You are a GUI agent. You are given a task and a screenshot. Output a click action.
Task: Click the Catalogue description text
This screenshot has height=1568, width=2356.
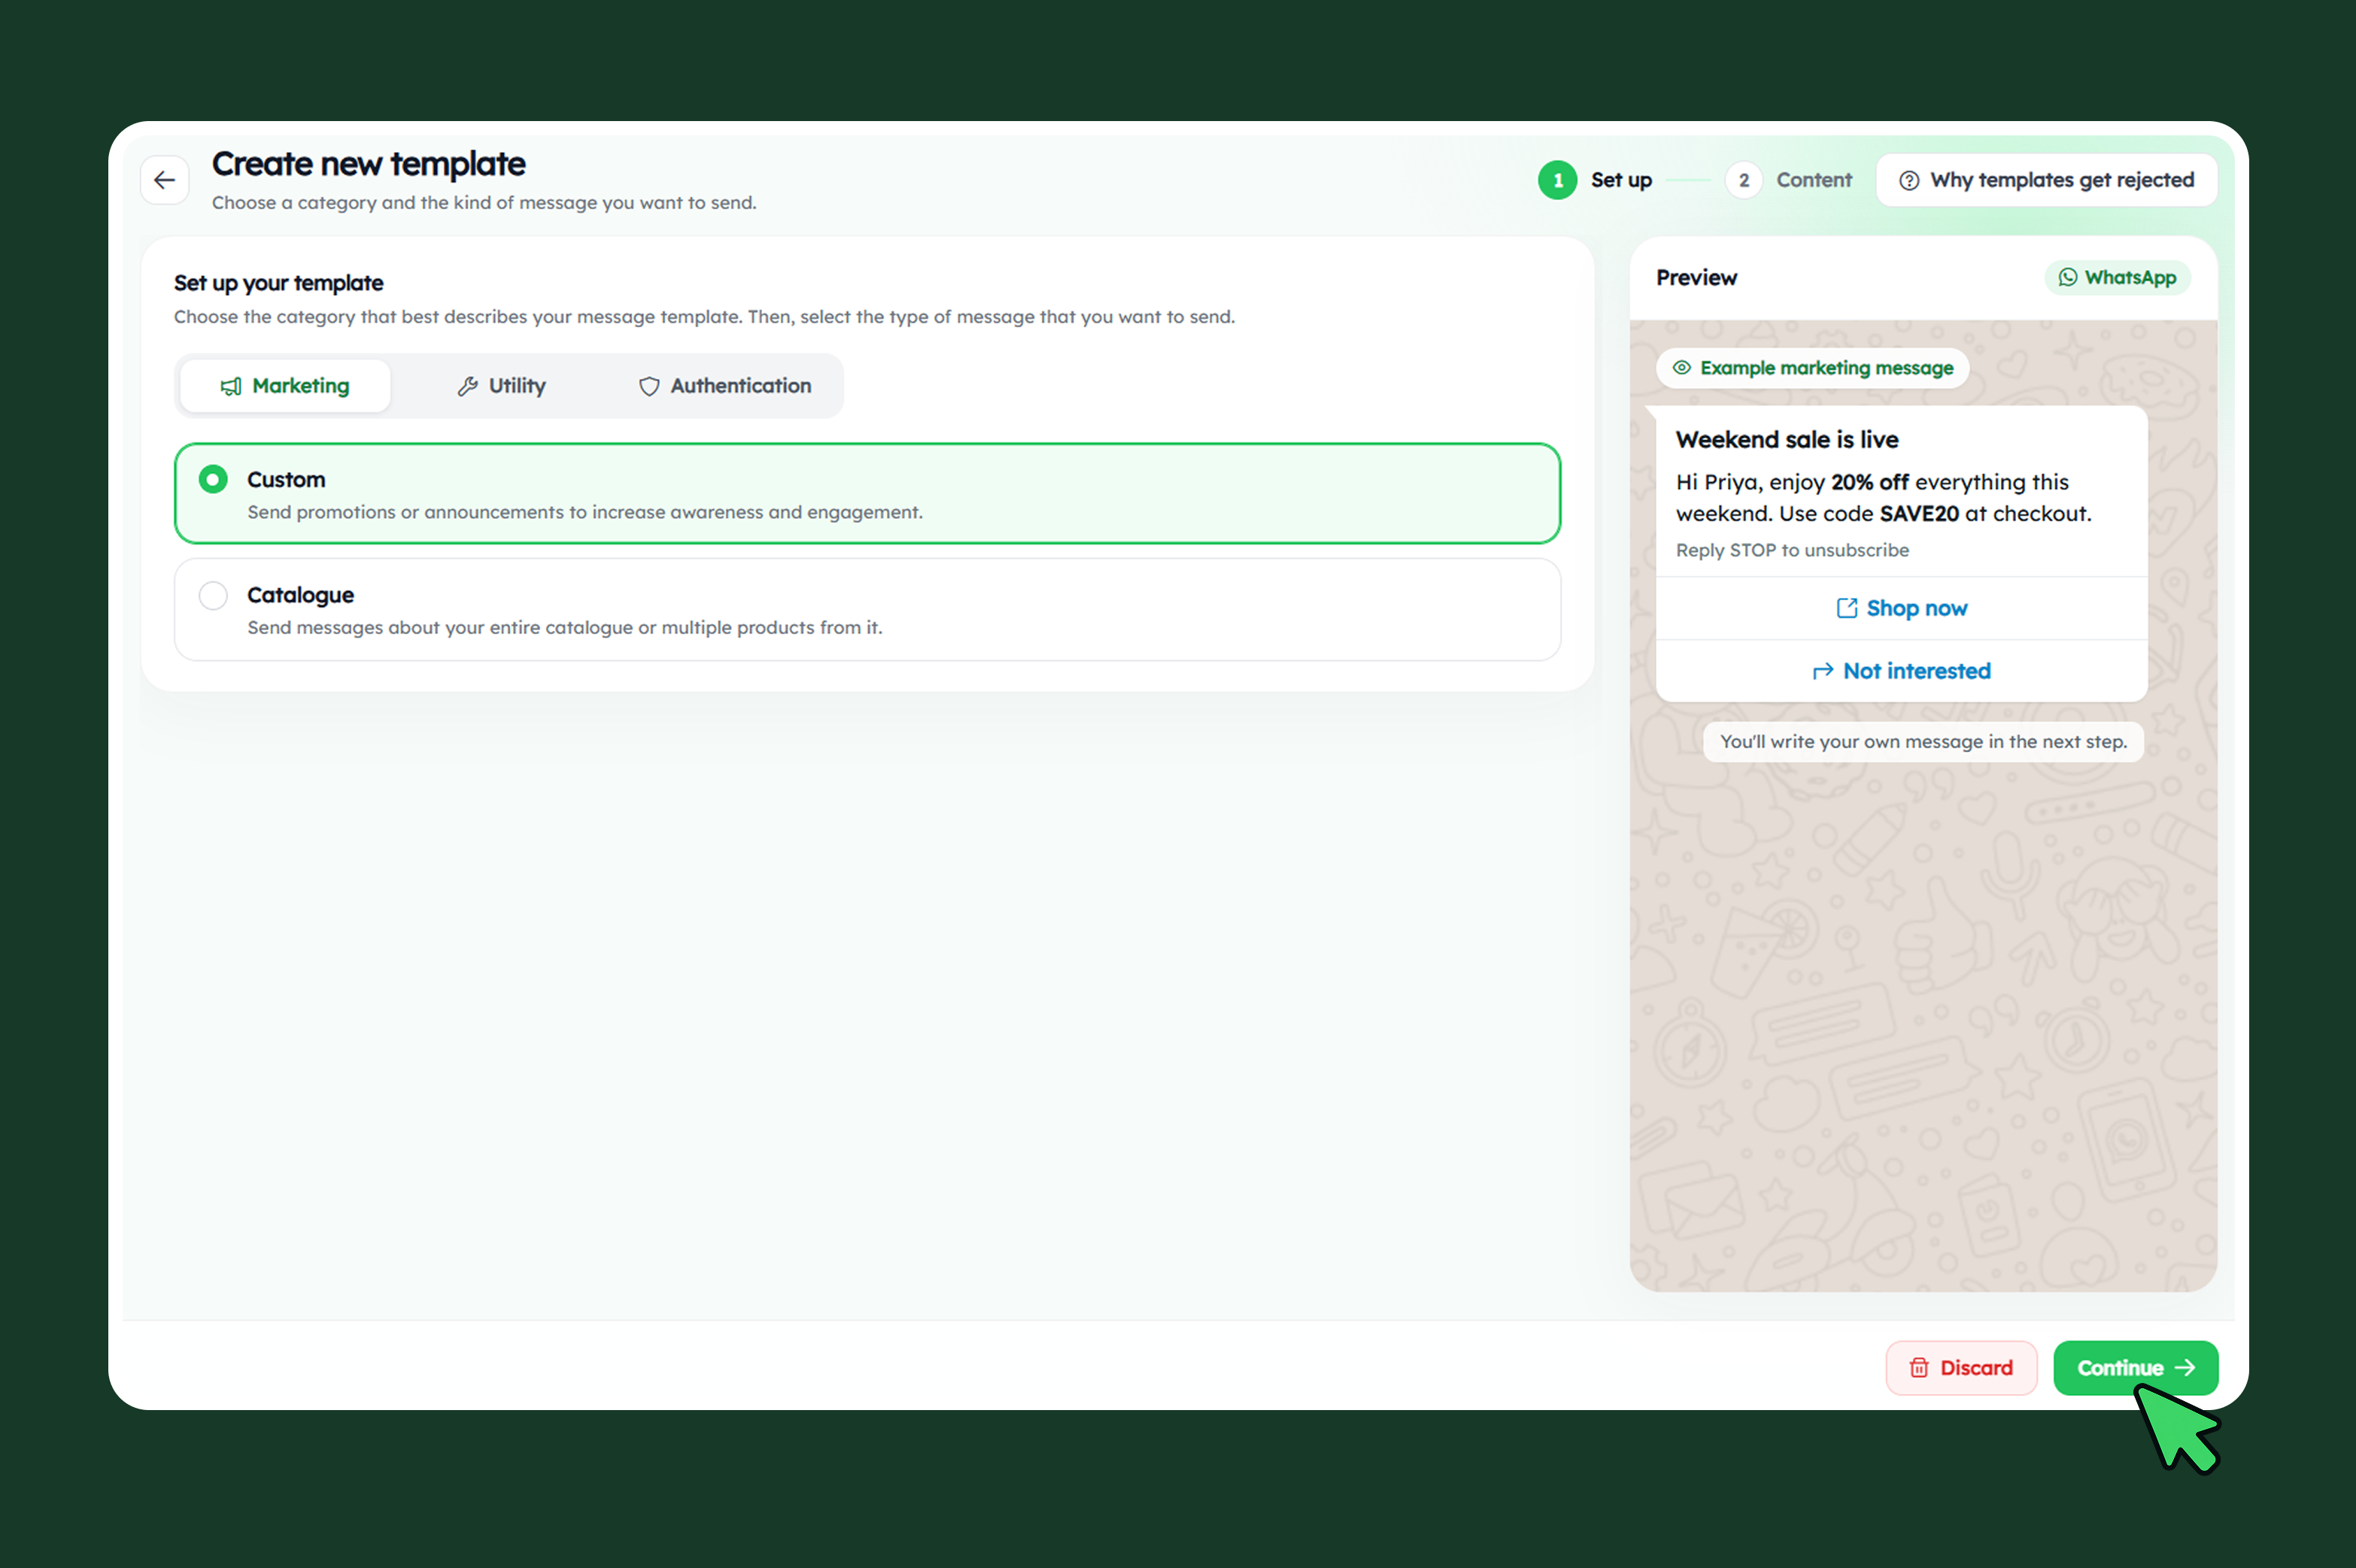click(565, 628)
